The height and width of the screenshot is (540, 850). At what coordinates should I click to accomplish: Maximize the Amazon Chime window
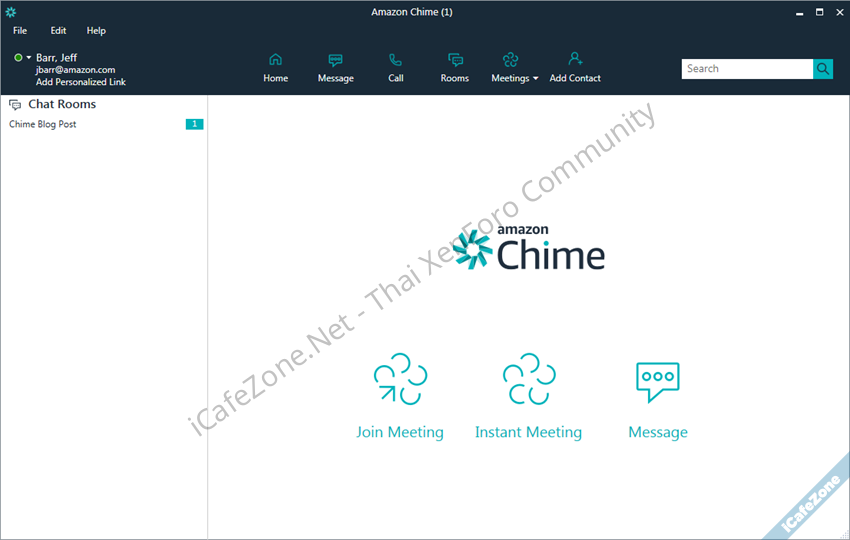coord(819,12)
